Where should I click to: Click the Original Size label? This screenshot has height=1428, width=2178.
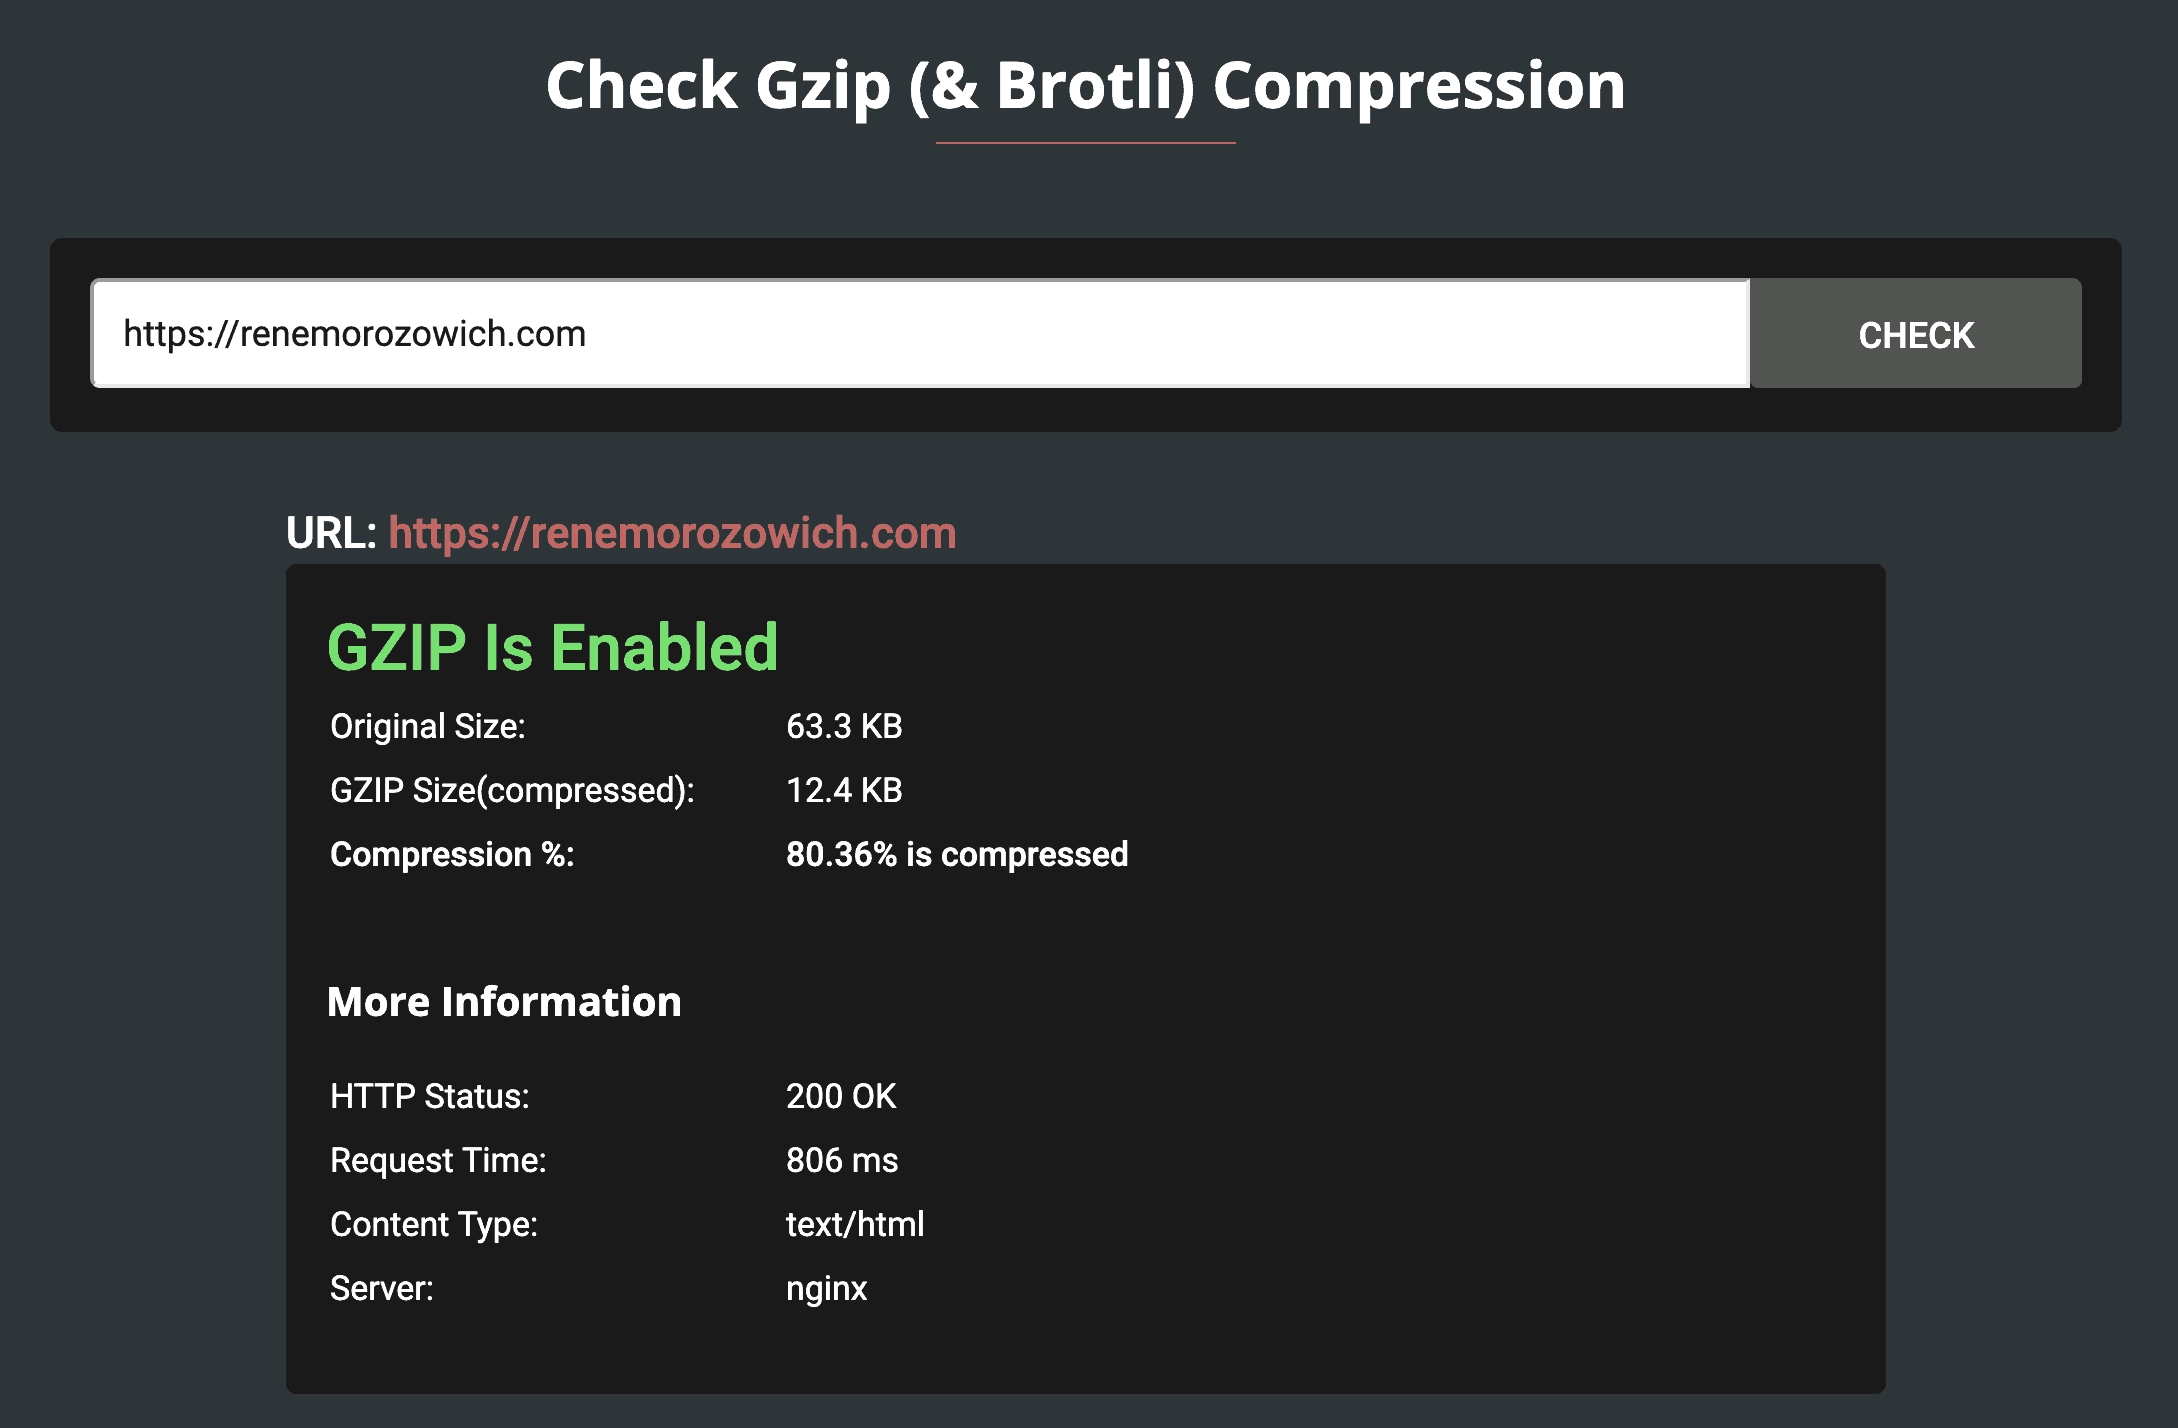click(428, 726)
